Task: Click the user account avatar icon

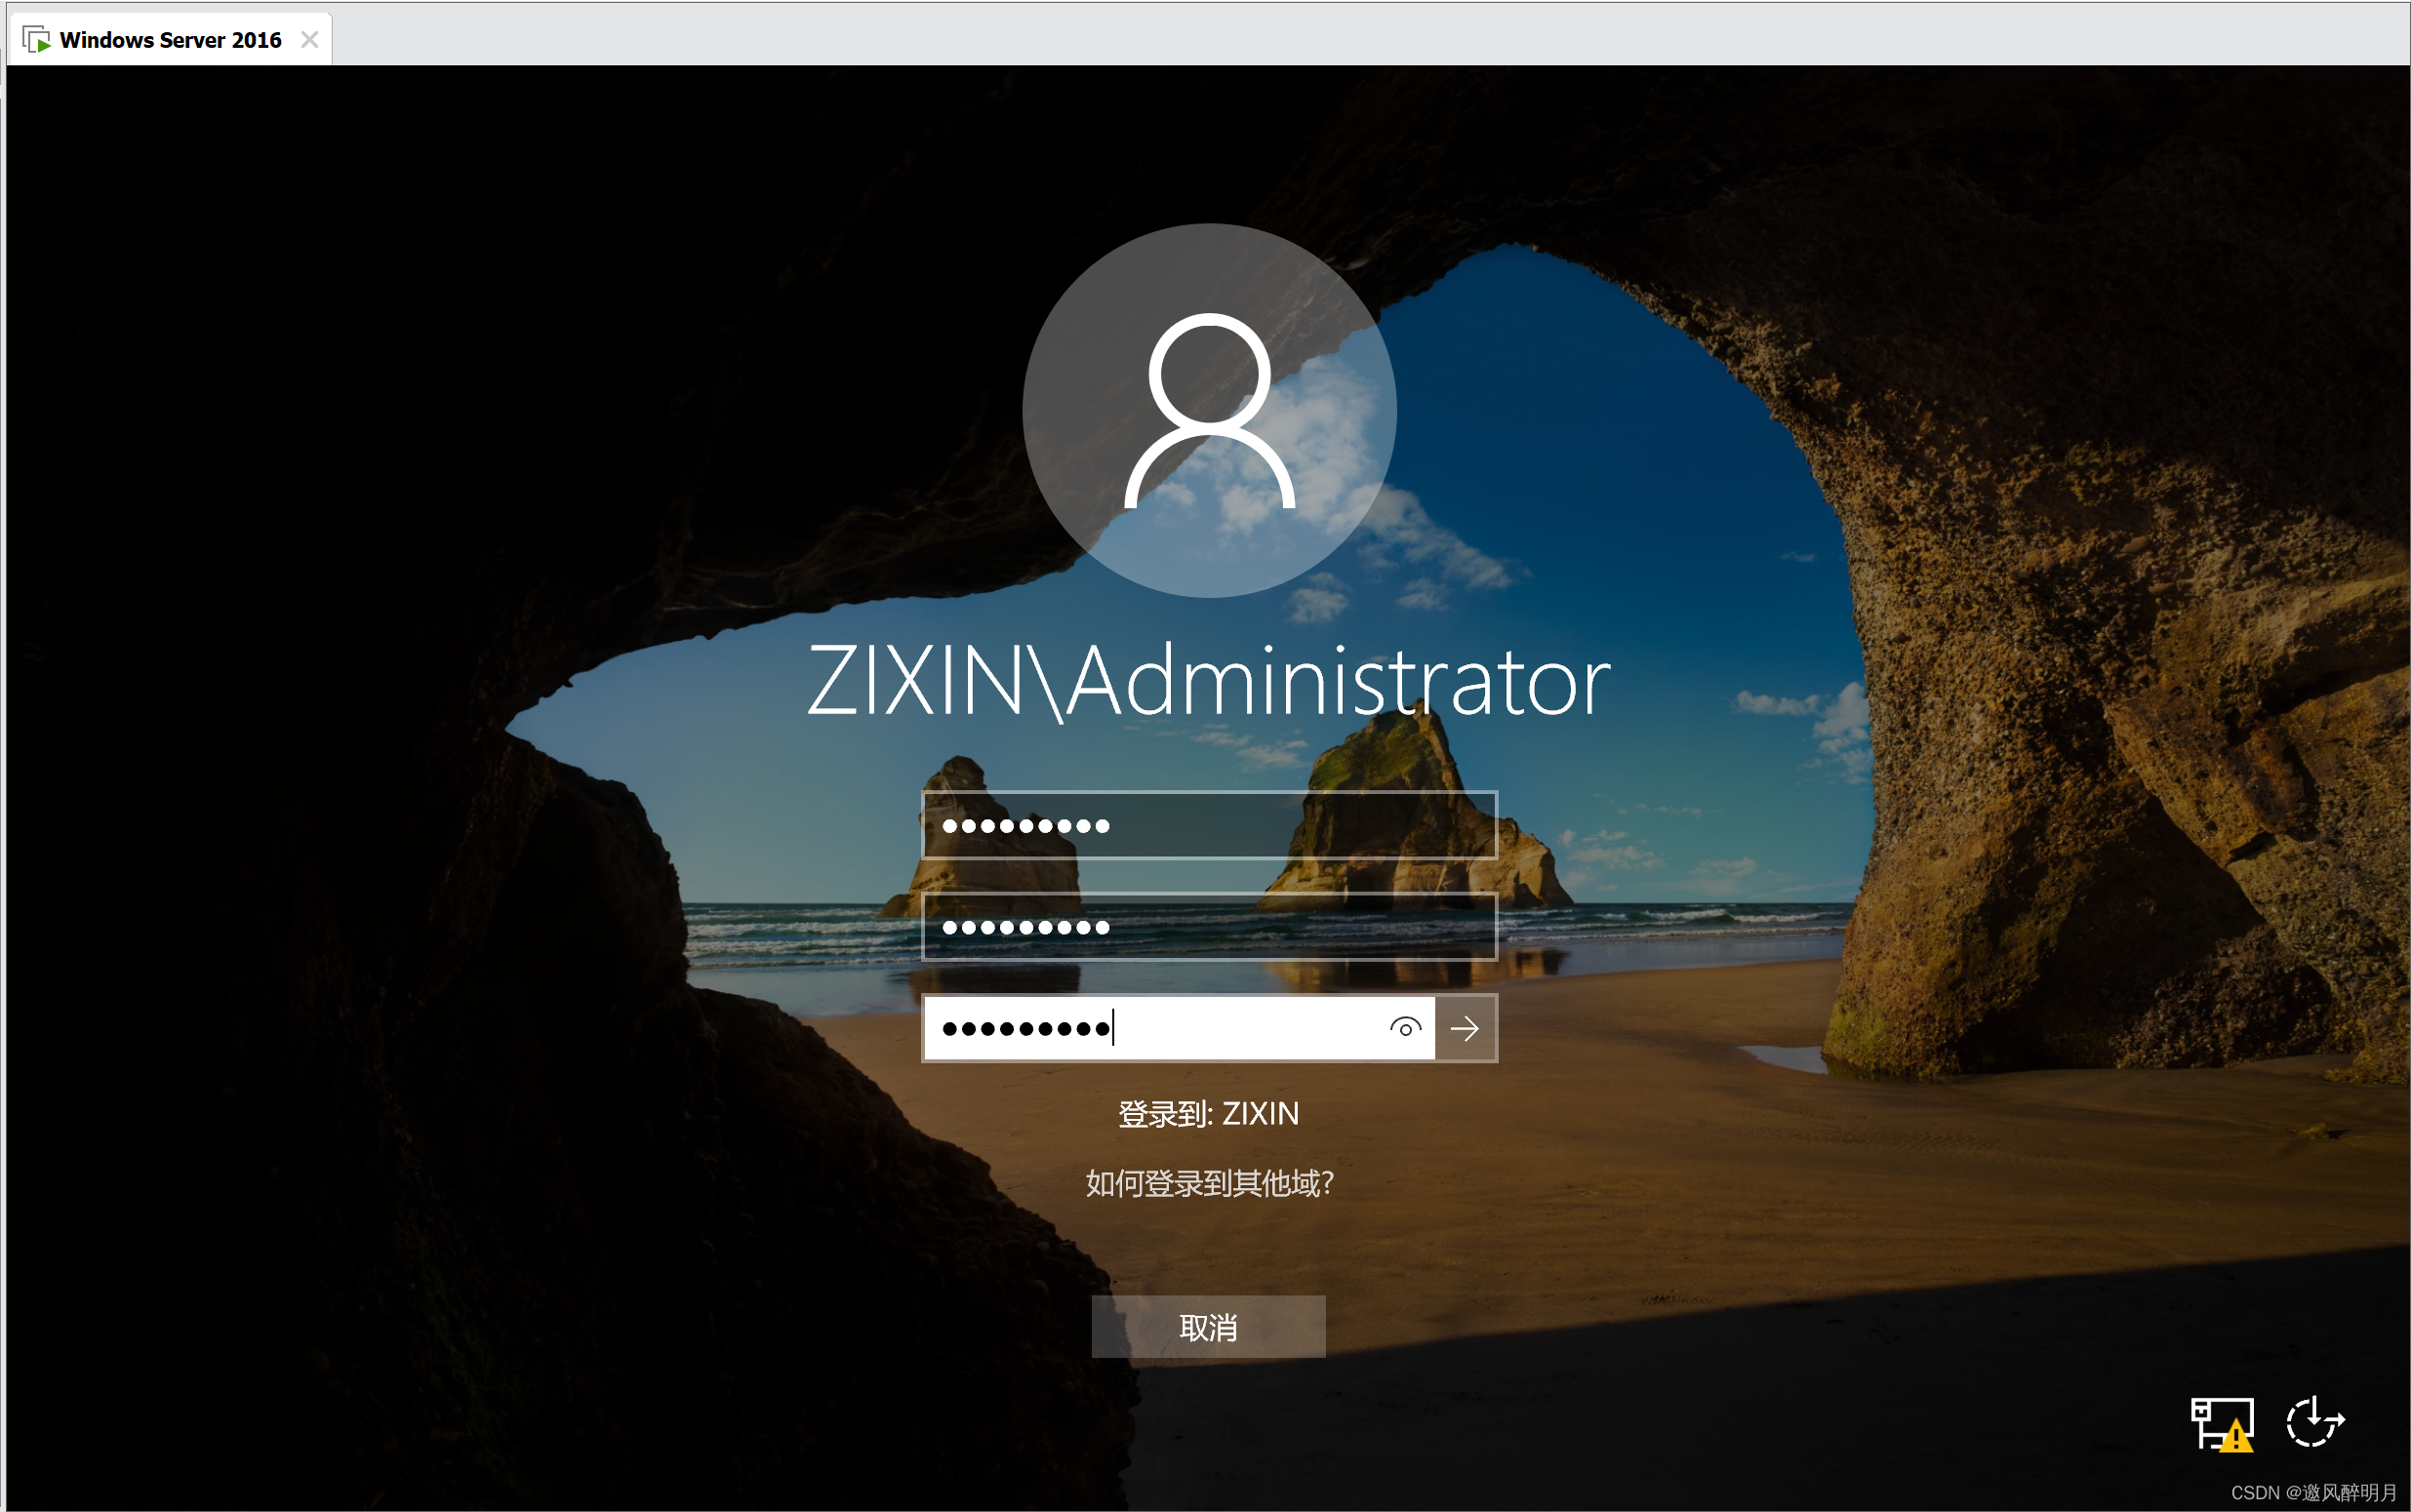Action: [x=1207, y=408]
